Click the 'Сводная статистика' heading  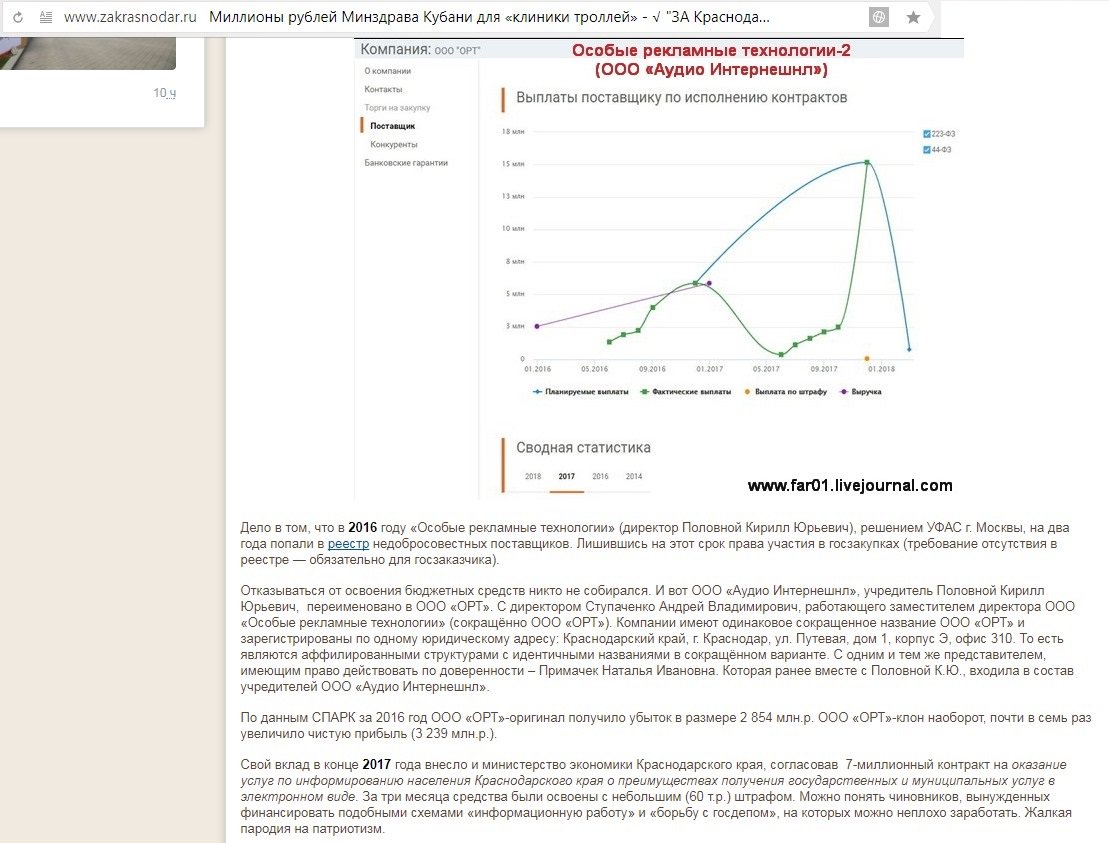click(583, 448)
